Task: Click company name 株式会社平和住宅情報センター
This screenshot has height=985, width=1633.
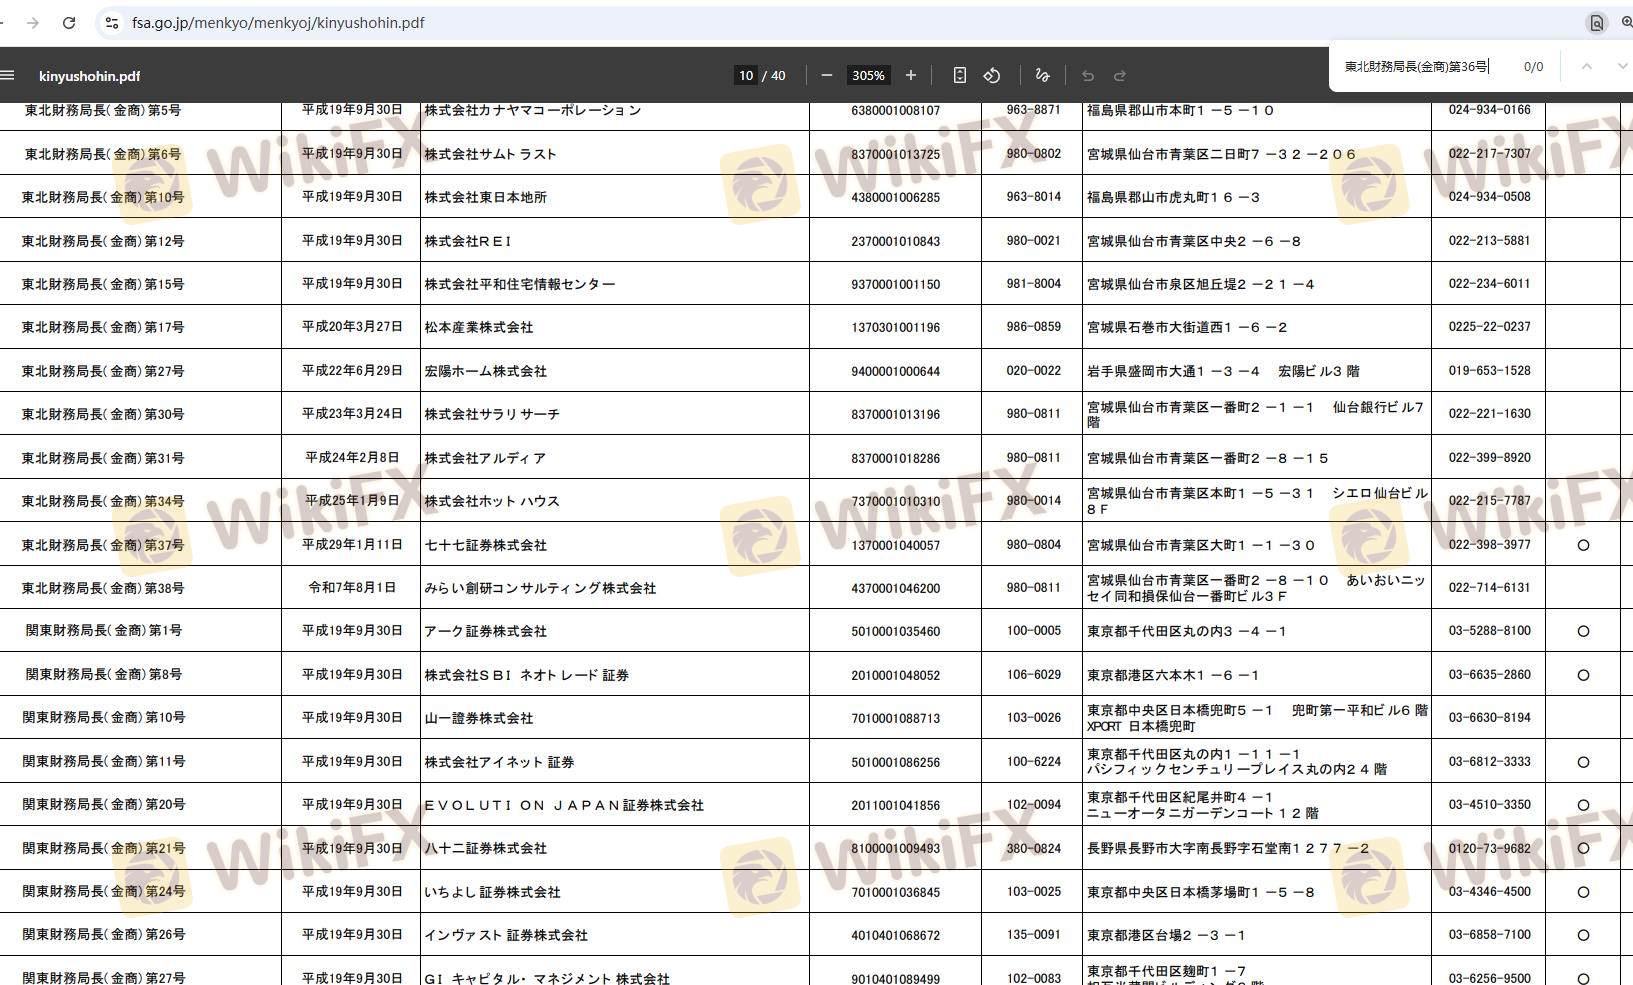Action: point(520,284)
